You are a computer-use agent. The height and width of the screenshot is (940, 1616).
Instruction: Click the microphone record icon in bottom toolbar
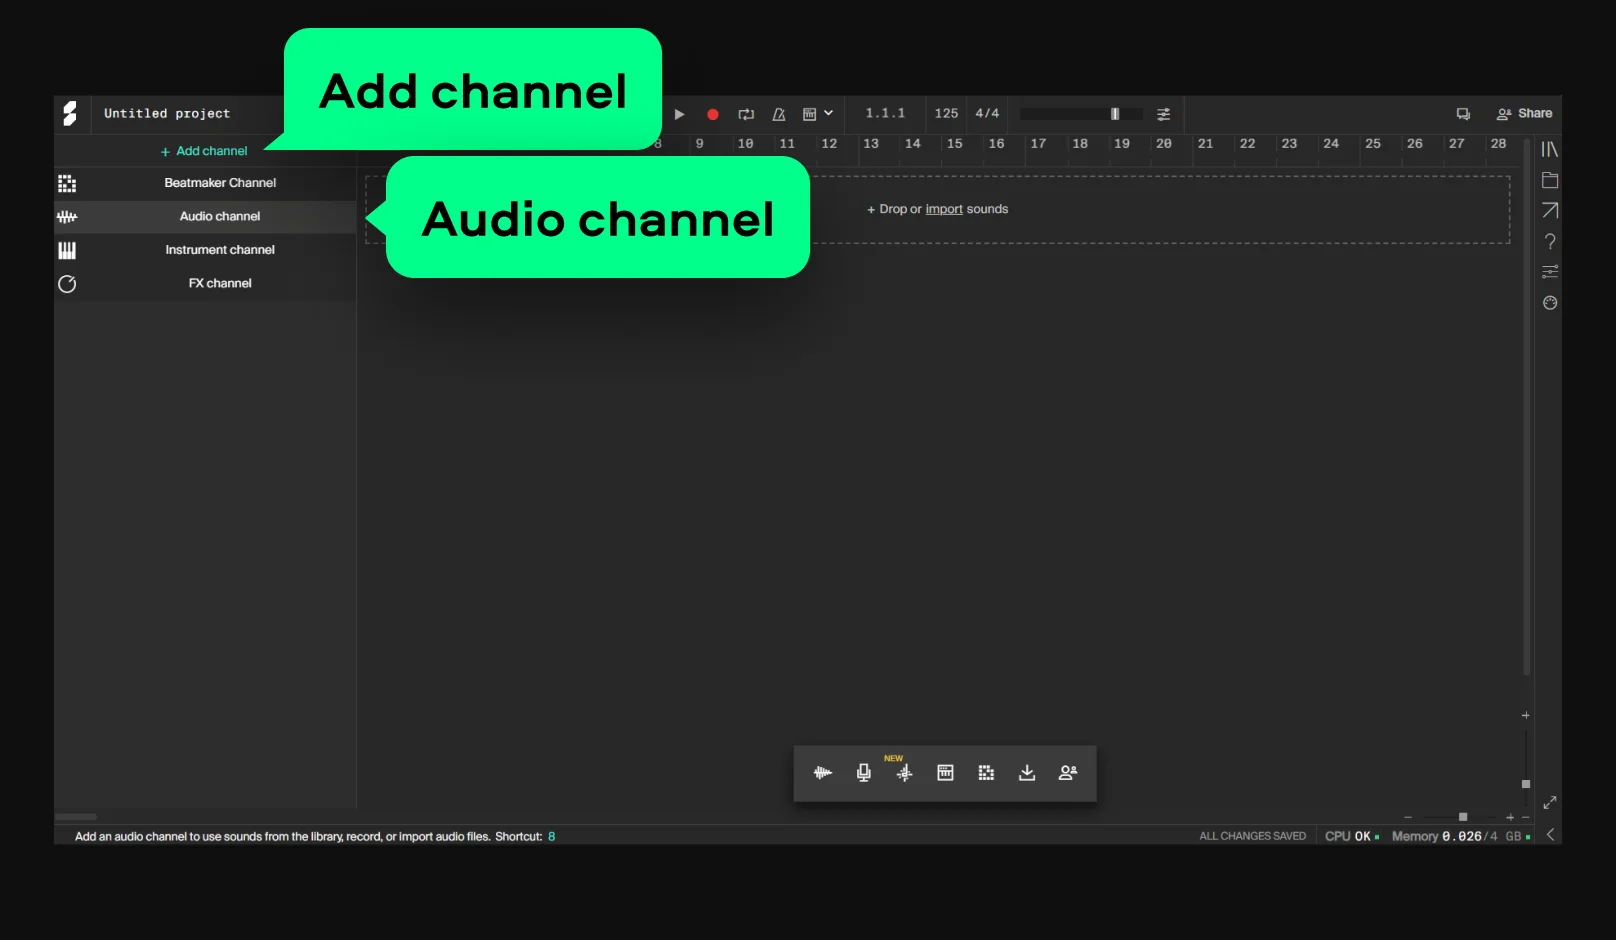(864, 773)
